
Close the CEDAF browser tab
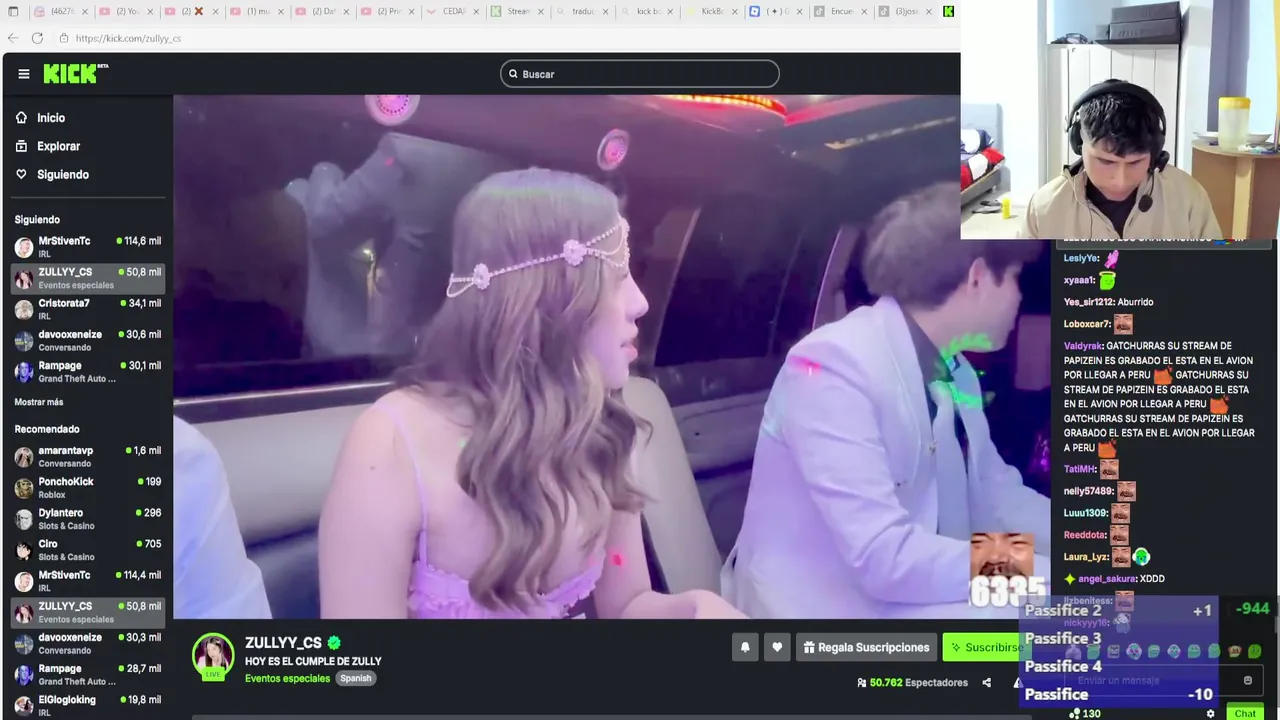(474, 11)
